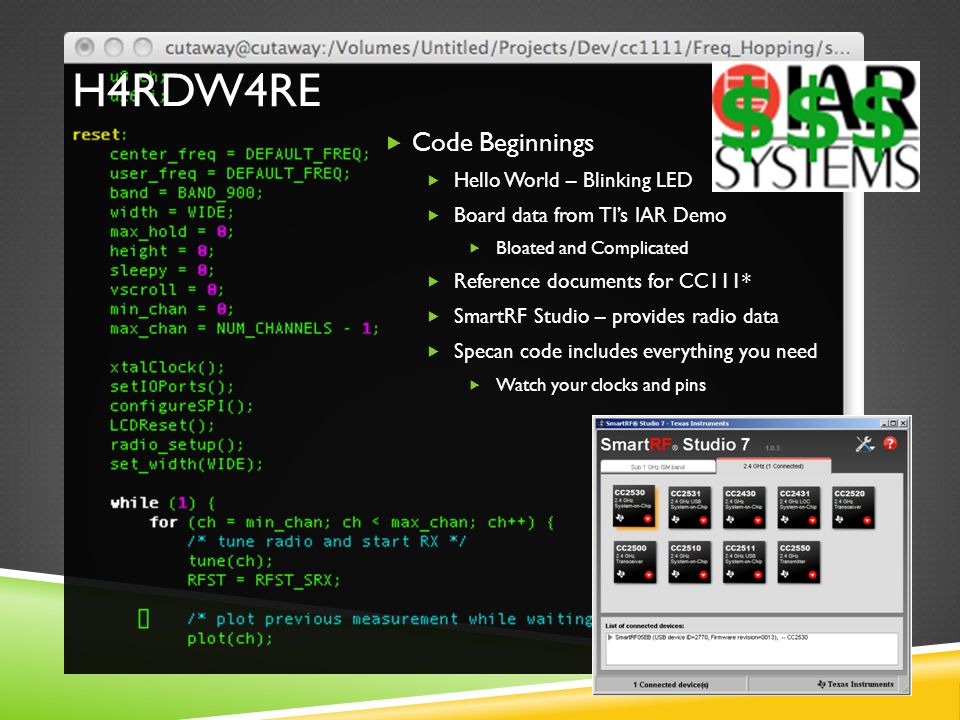Click 'SmartRF Studio – provides radio data' bullet

tap(616, 317)
